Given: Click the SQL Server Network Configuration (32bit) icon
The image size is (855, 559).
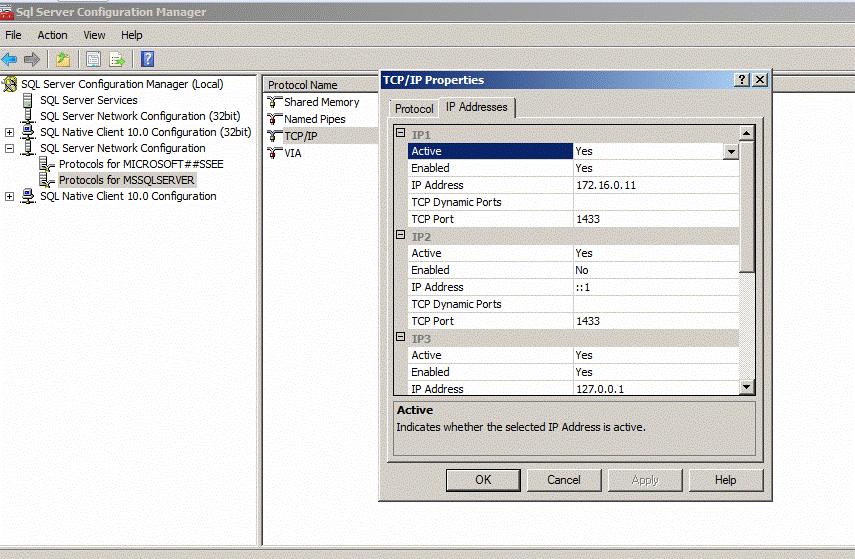Looking at the screenshot, I should point(28,116).
